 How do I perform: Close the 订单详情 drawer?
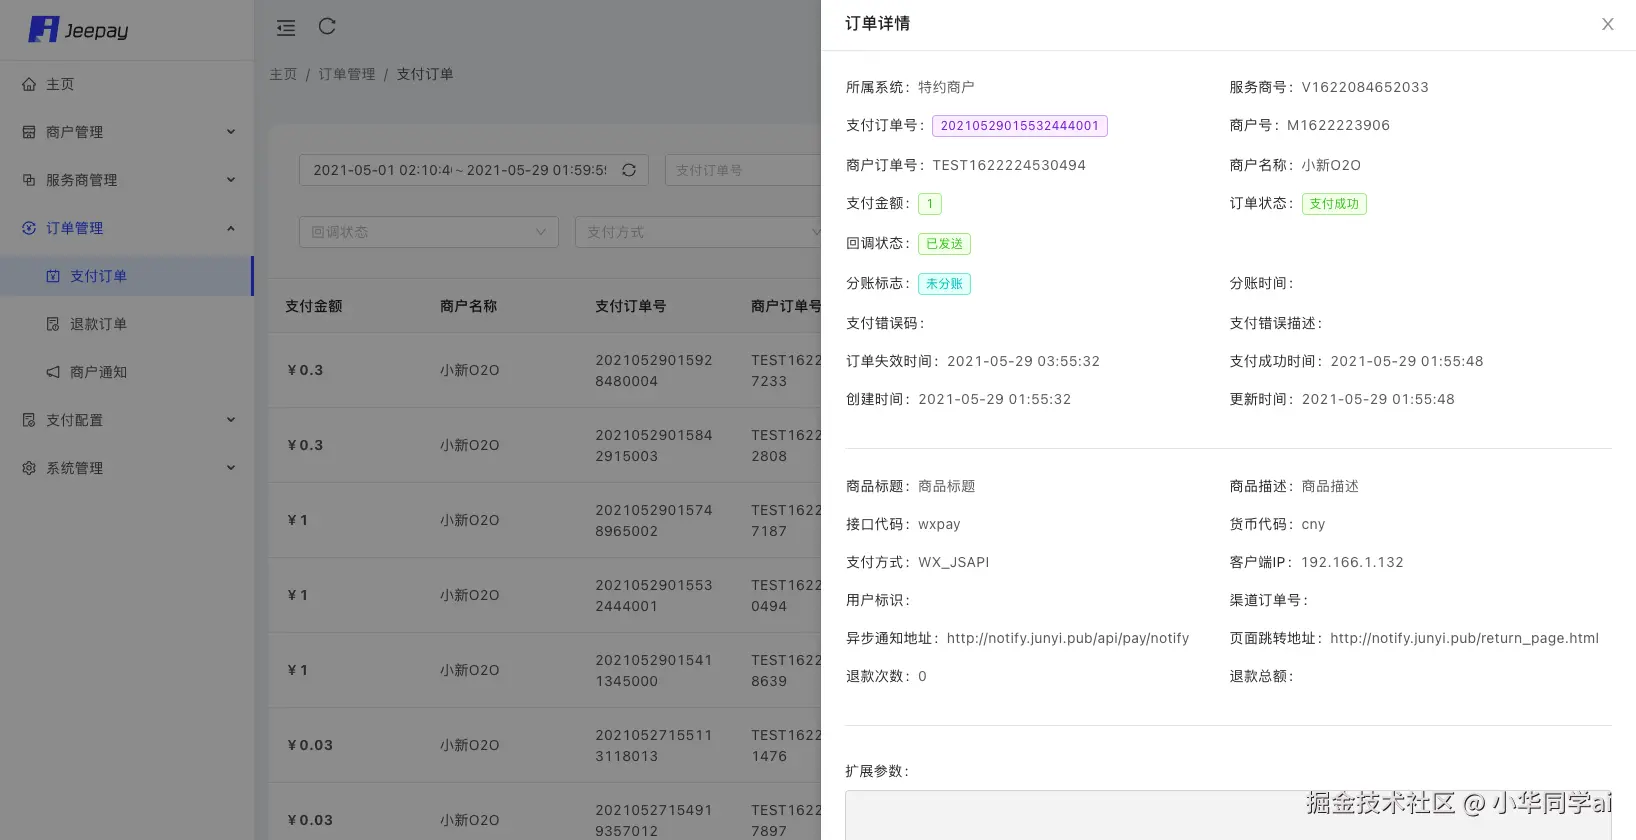pyautogui.click(x=1608, y=24)
